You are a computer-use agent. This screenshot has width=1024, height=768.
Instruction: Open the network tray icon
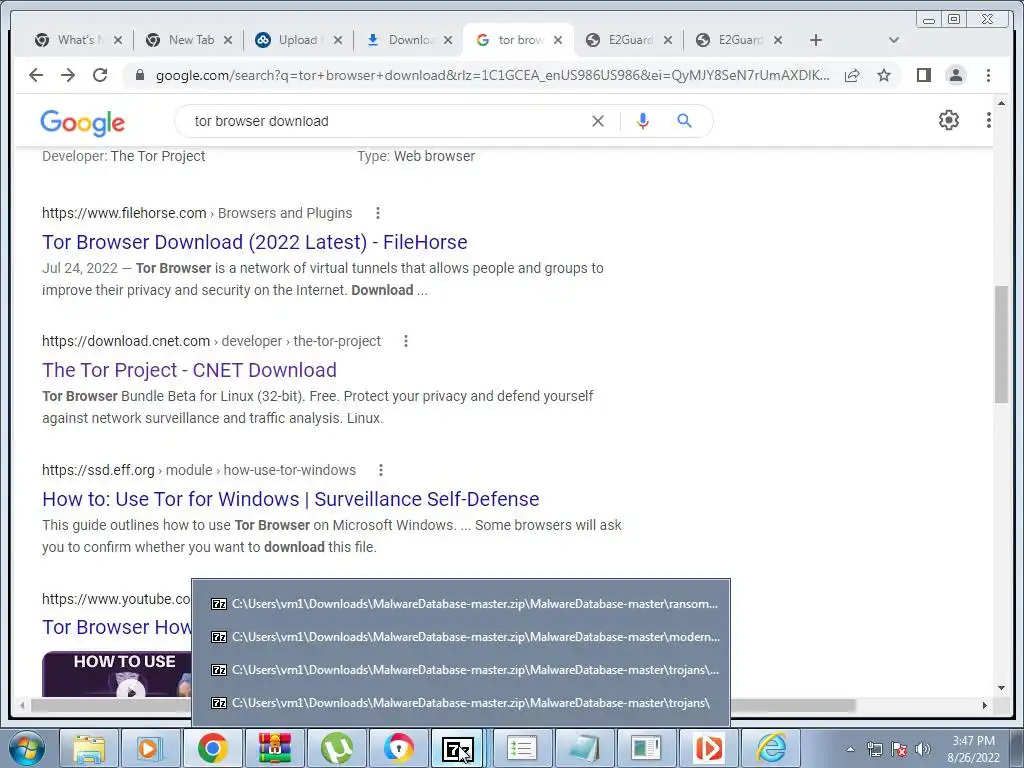coord(874,749)
